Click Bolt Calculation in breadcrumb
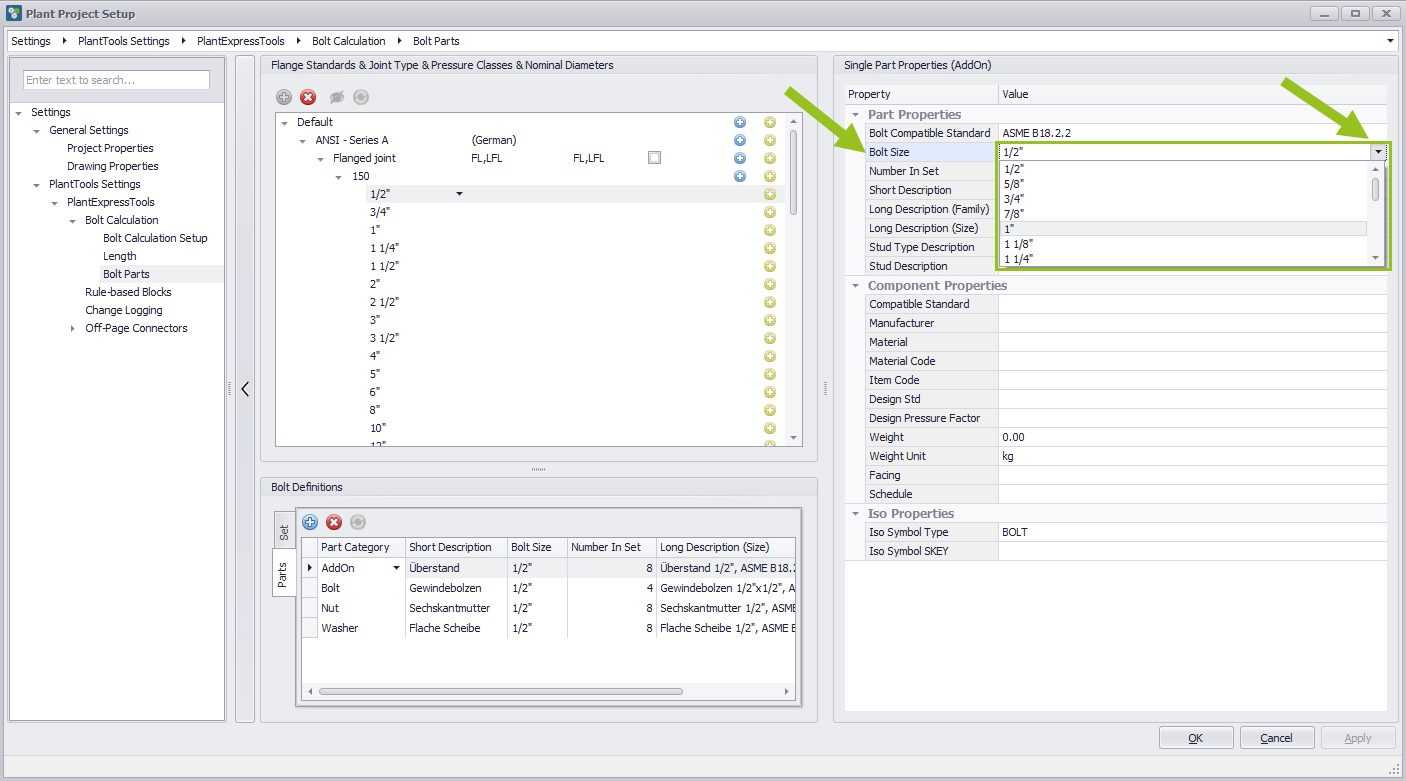 point(349,41)
